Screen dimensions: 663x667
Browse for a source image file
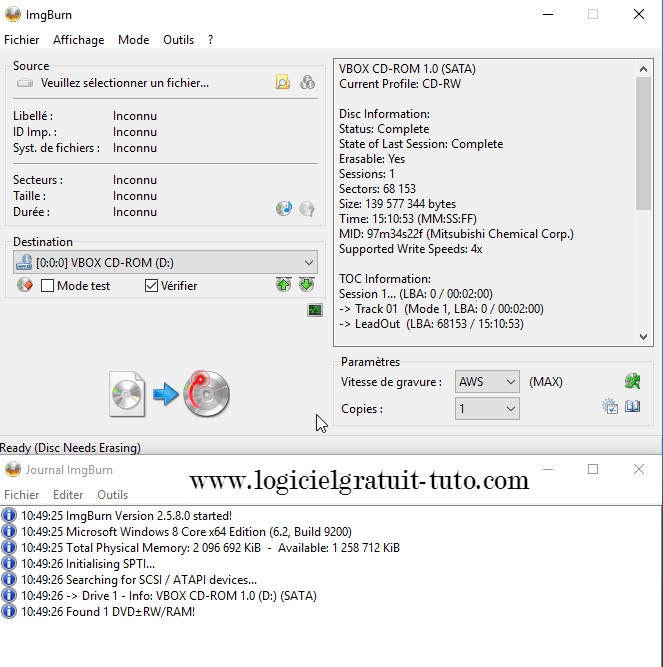pos(283,82)
